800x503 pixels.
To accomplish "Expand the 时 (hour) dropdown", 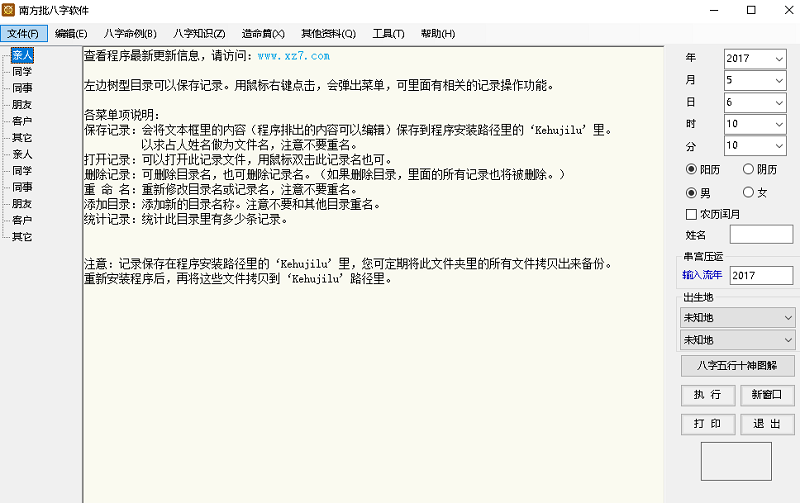I will pos(779,124).
